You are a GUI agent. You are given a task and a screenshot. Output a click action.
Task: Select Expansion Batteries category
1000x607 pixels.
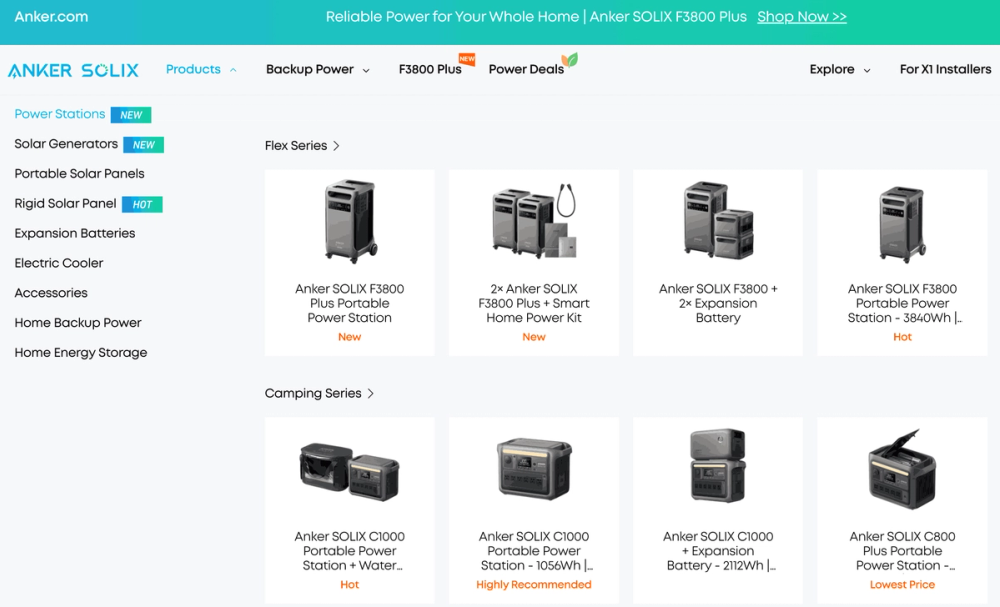tap(75, 233)
